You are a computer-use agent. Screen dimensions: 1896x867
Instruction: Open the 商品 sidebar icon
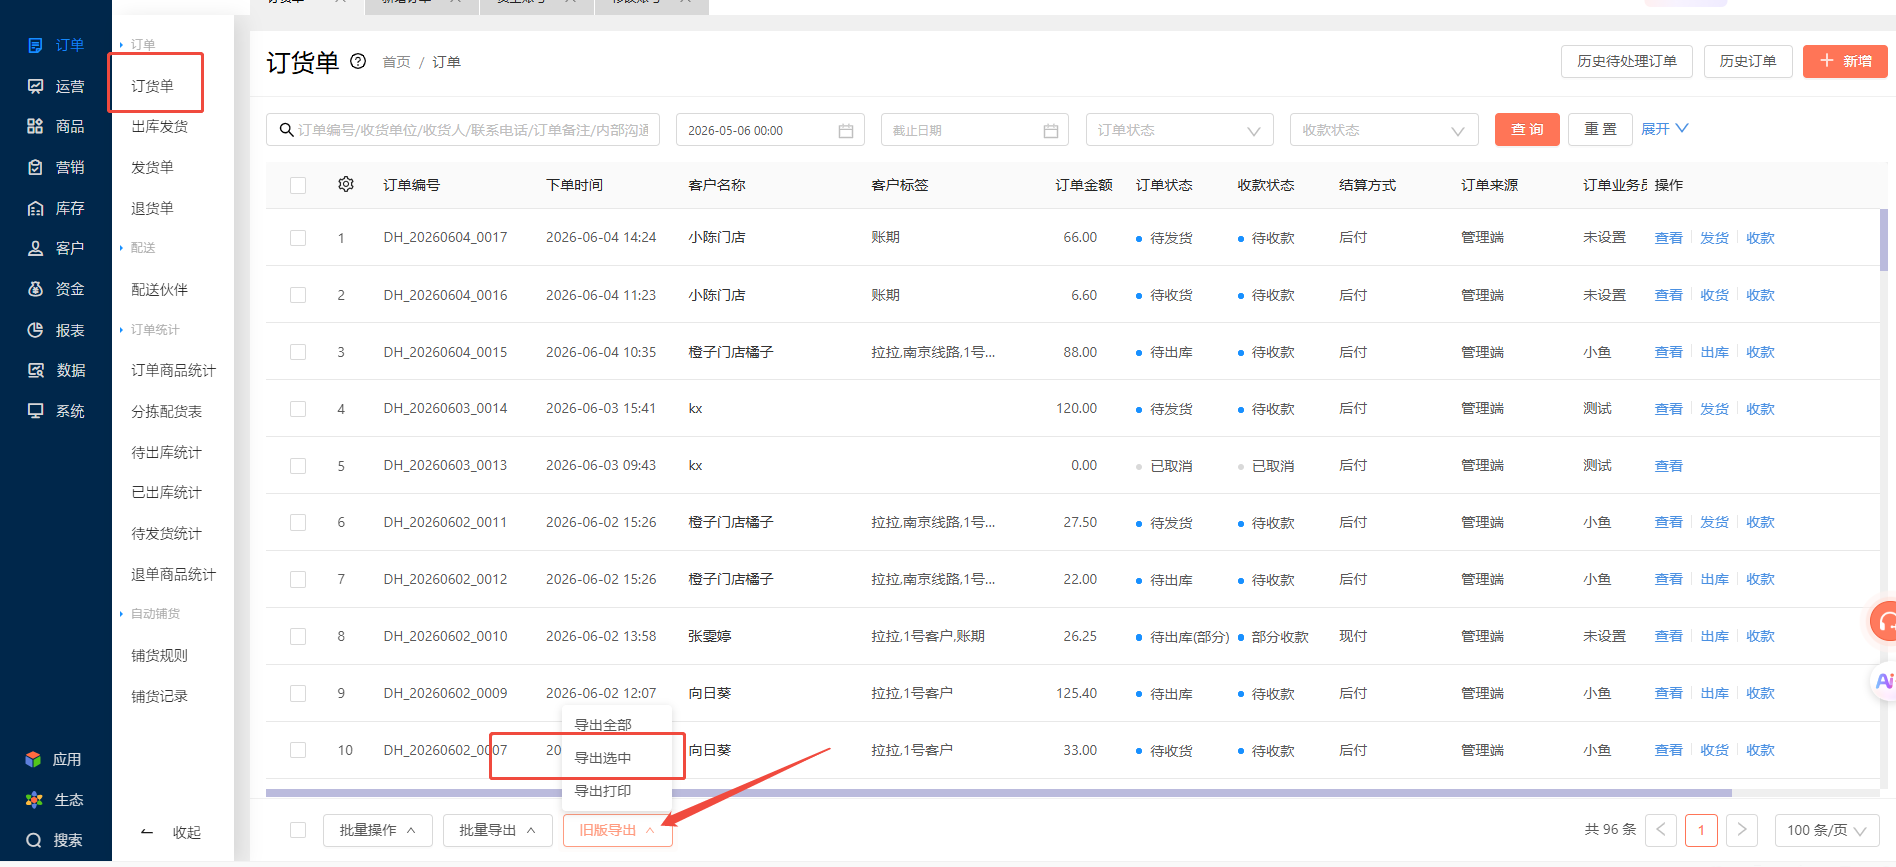[x=35, y=126]
